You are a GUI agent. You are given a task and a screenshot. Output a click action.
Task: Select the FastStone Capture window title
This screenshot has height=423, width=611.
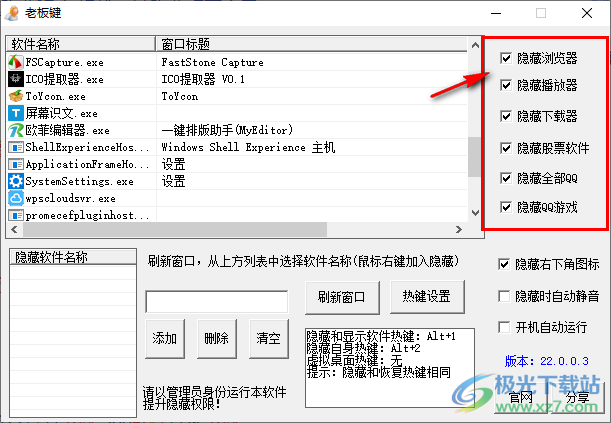[212, 62]
